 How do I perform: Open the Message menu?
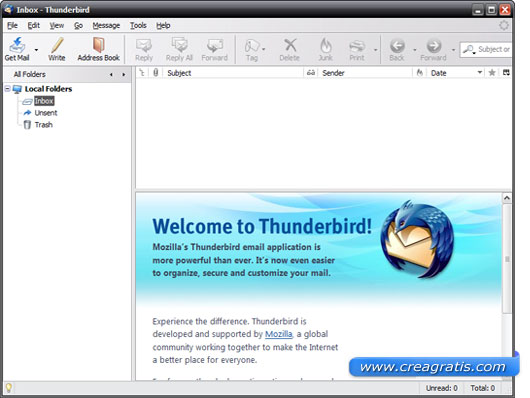coord(106,25)
